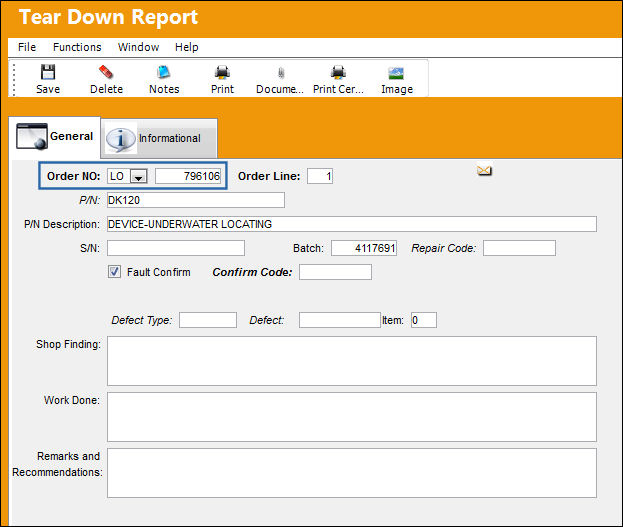Click the Save floppy disk icon
Image resolution: width=623 pixels, height=527 pixels.
(48, 72)
